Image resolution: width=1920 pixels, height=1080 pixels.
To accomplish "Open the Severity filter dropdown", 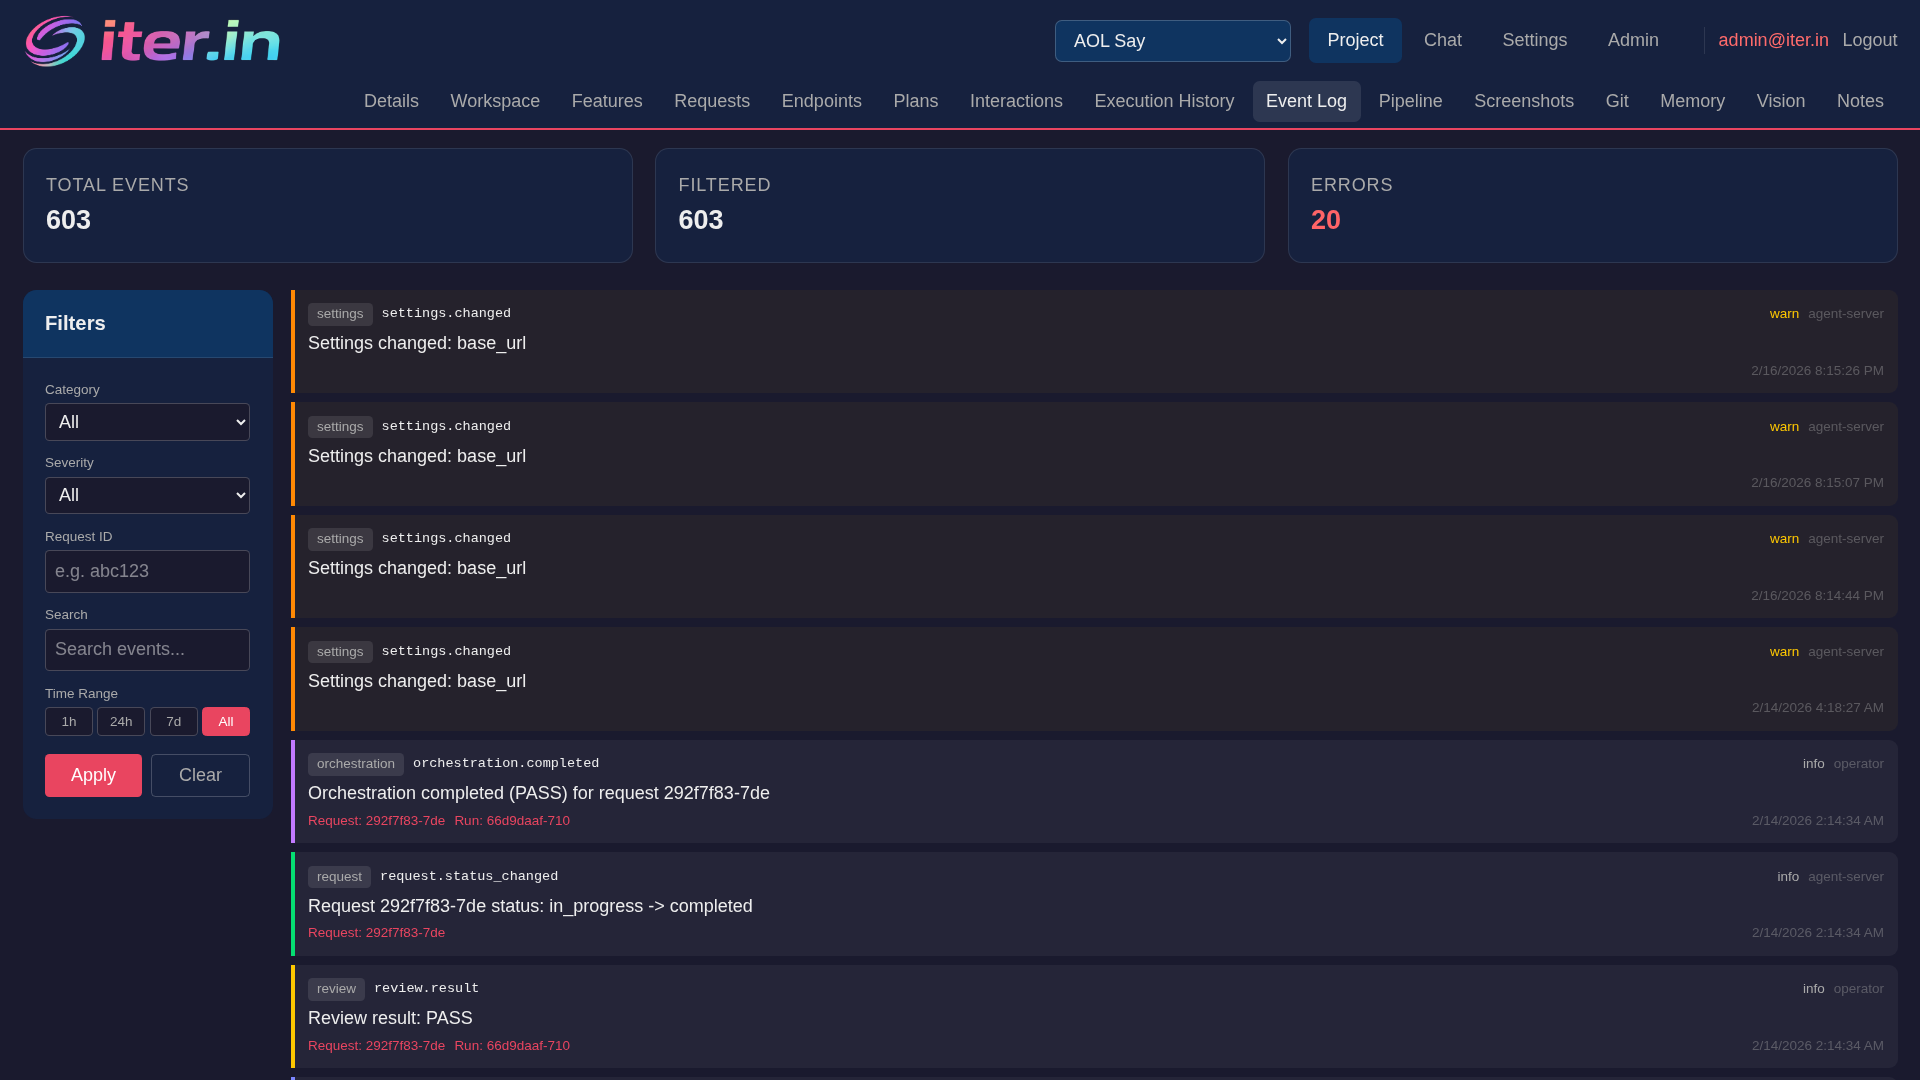I will point(147,495).
